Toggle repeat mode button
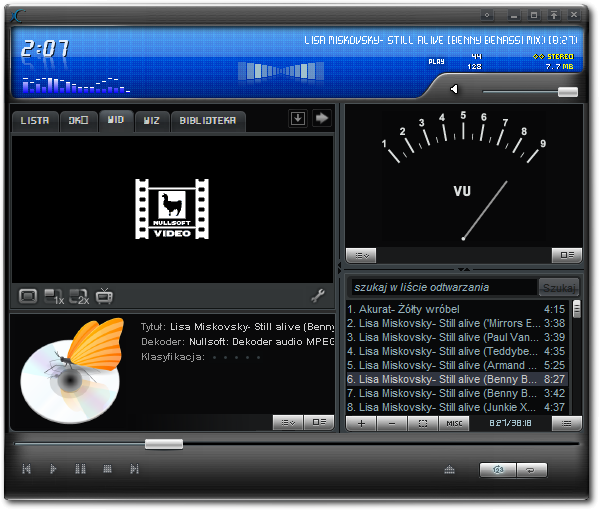This screenshot has height=510, width=599. point(531,470)
